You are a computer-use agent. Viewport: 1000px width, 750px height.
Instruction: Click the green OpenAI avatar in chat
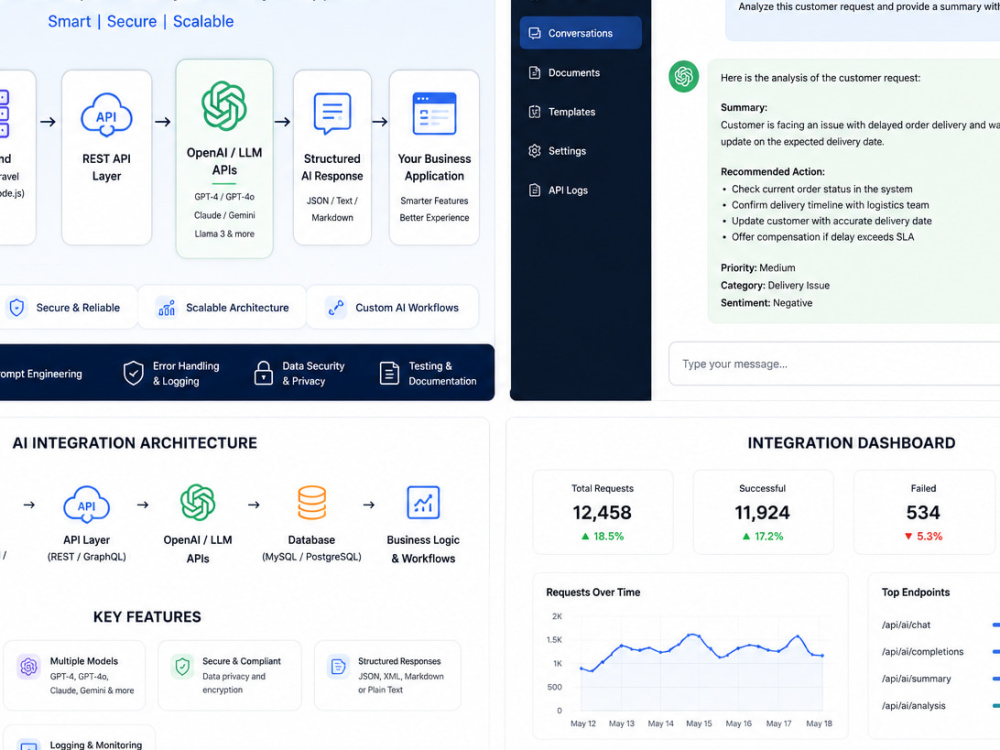click(x=684, y=77)
